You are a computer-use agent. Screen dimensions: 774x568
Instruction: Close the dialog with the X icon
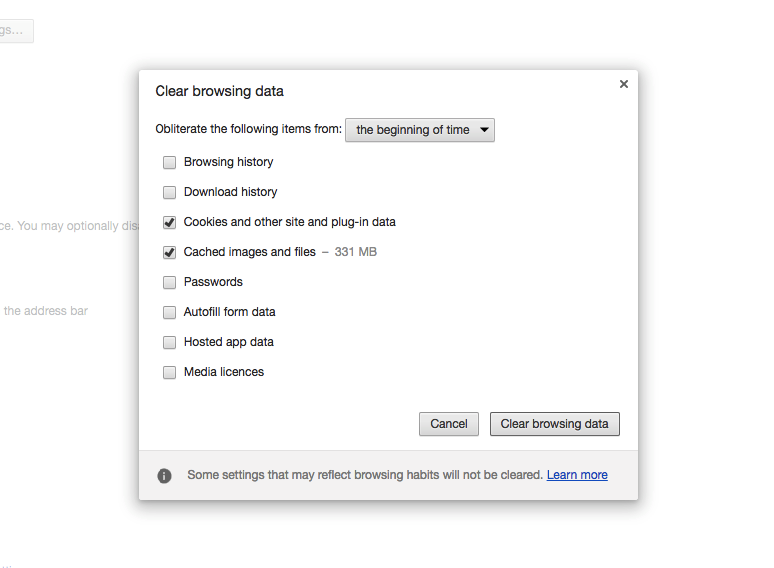[623, 84]
